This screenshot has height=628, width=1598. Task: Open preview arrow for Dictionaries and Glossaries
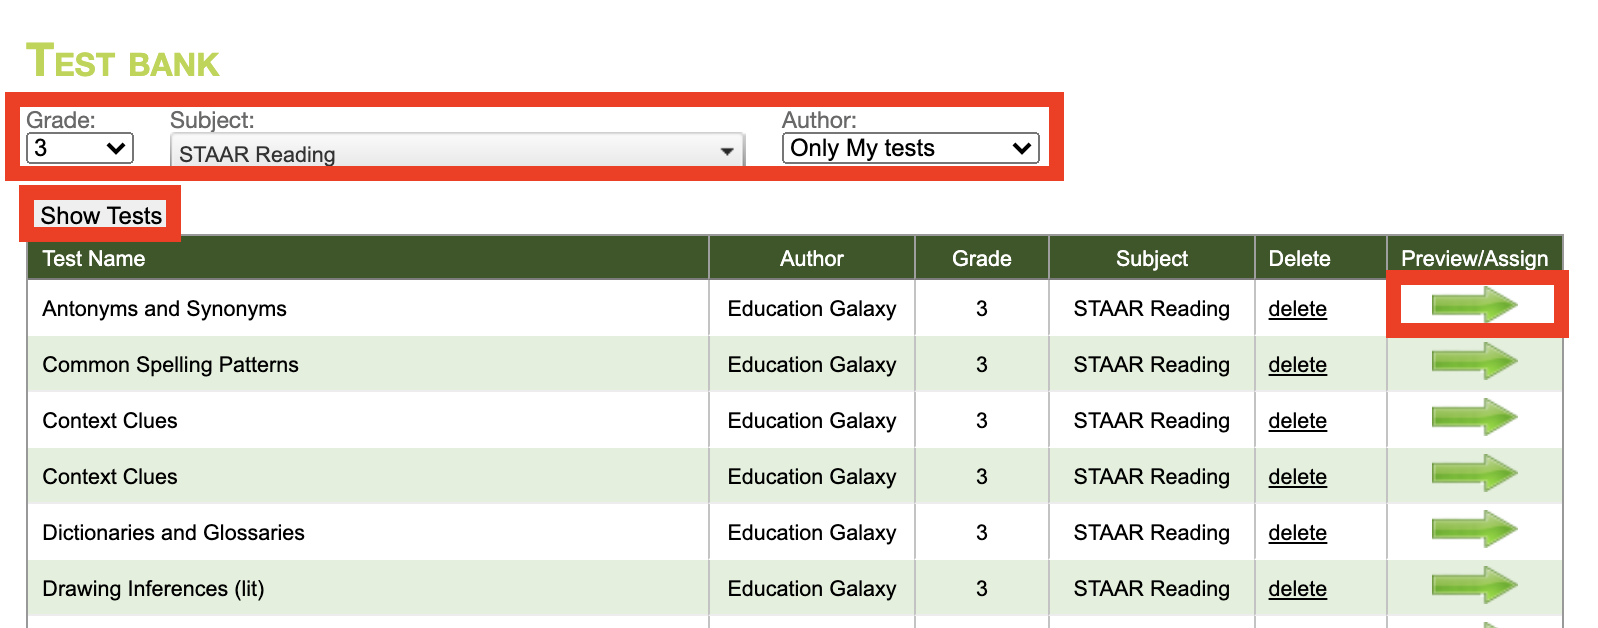[x=1474, y=529]
